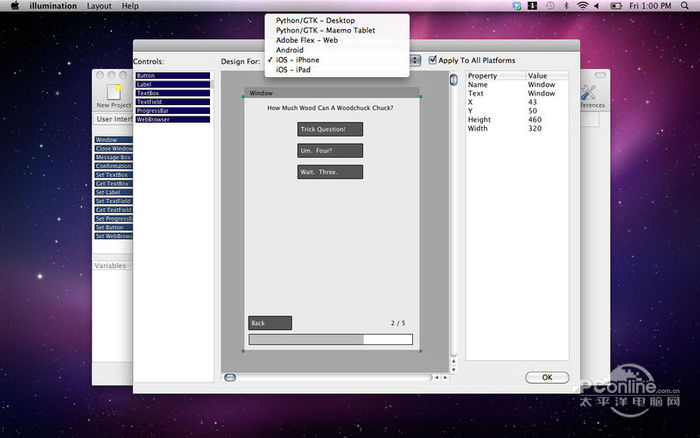Image resolution: width=700 pixels, height=438 pixels.
Task: Select iOS - iPad platform option
Action: click(293, 70)
